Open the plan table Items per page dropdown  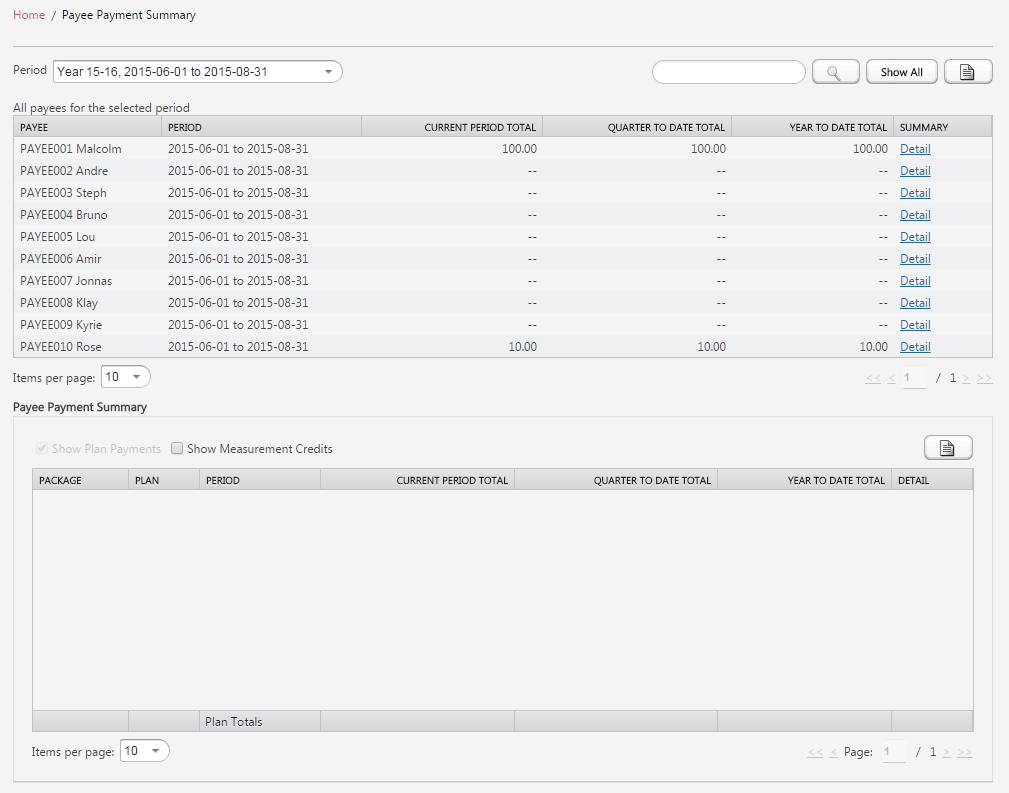[145, 751]
